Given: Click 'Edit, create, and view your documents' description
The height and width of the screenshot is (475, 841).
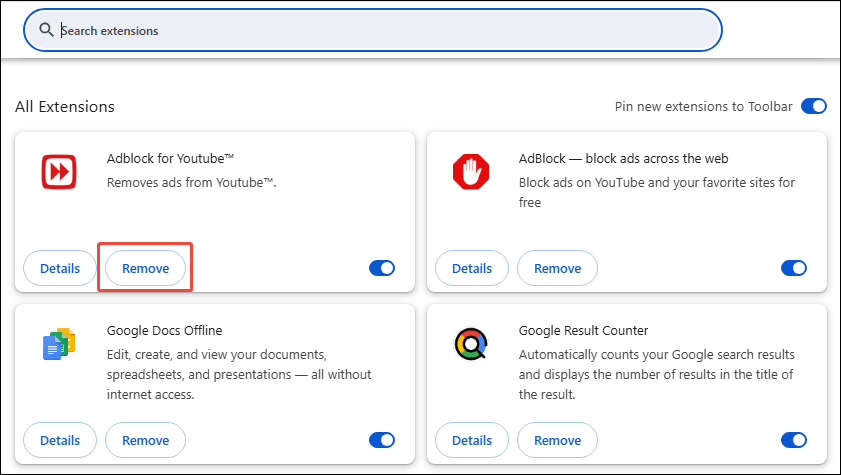Looking at the screenshot, I should [239, 375].
